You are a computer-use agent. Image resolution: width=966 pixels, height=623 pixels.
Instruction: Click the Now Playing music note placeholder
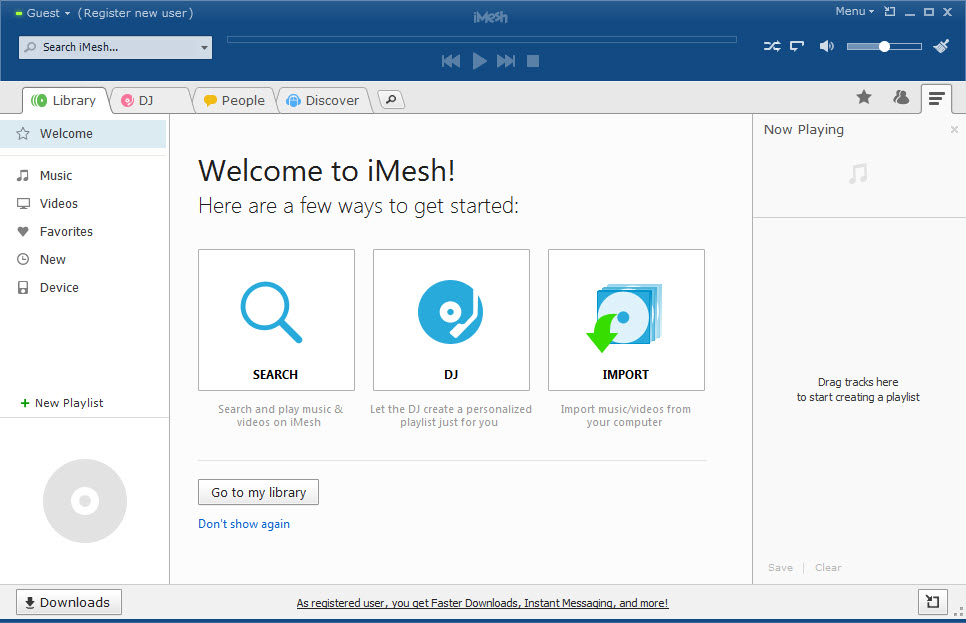point(858,173)
